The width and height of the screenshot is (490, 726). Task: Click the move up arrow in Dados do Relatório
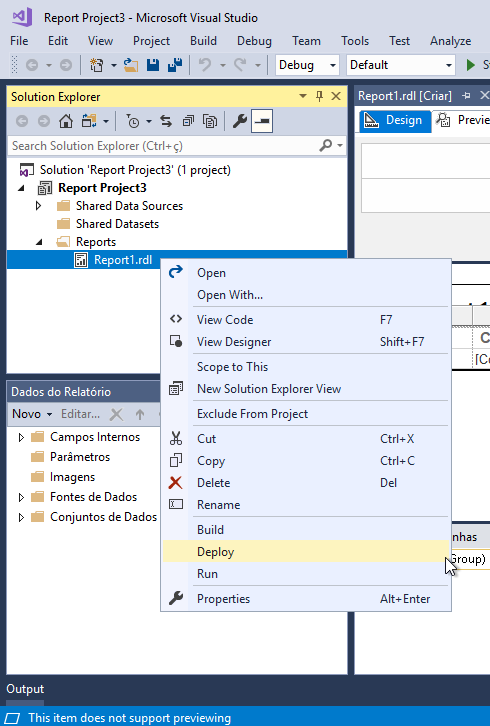[x=140, y=414]
